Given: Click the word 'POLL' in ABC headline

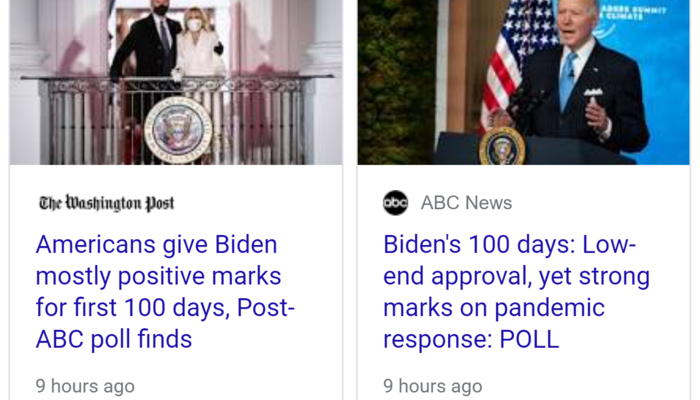Looking at the screenshot, I should pos(529,339).
